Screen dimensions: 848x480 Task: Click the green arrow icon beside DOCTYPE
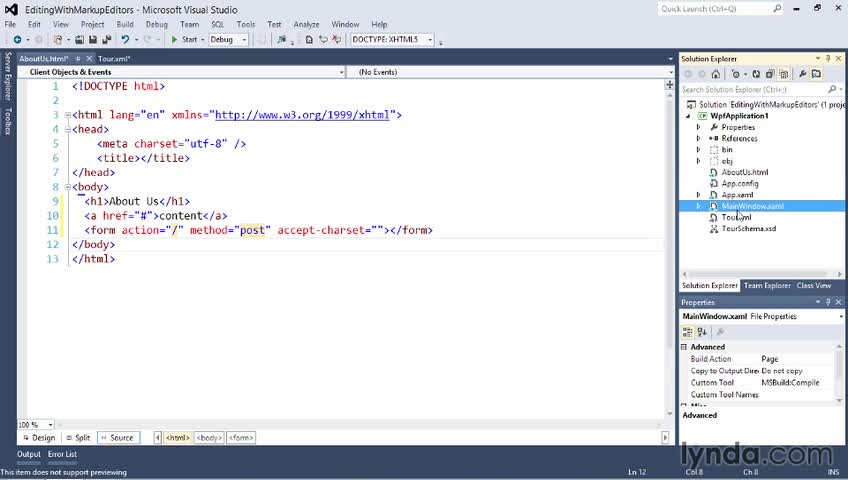323,39
